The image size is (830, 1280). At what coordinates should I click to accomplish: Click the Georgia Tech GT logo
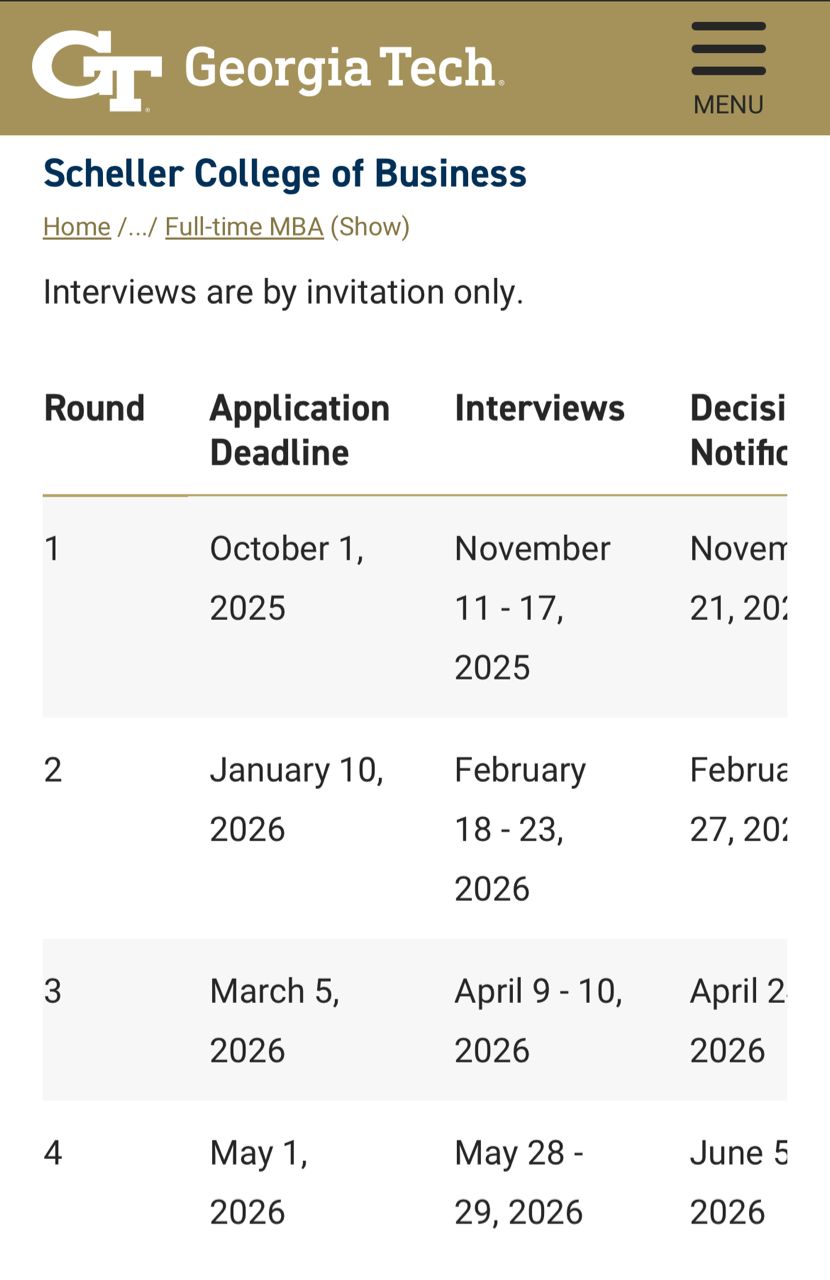click(x=96, y=70)
